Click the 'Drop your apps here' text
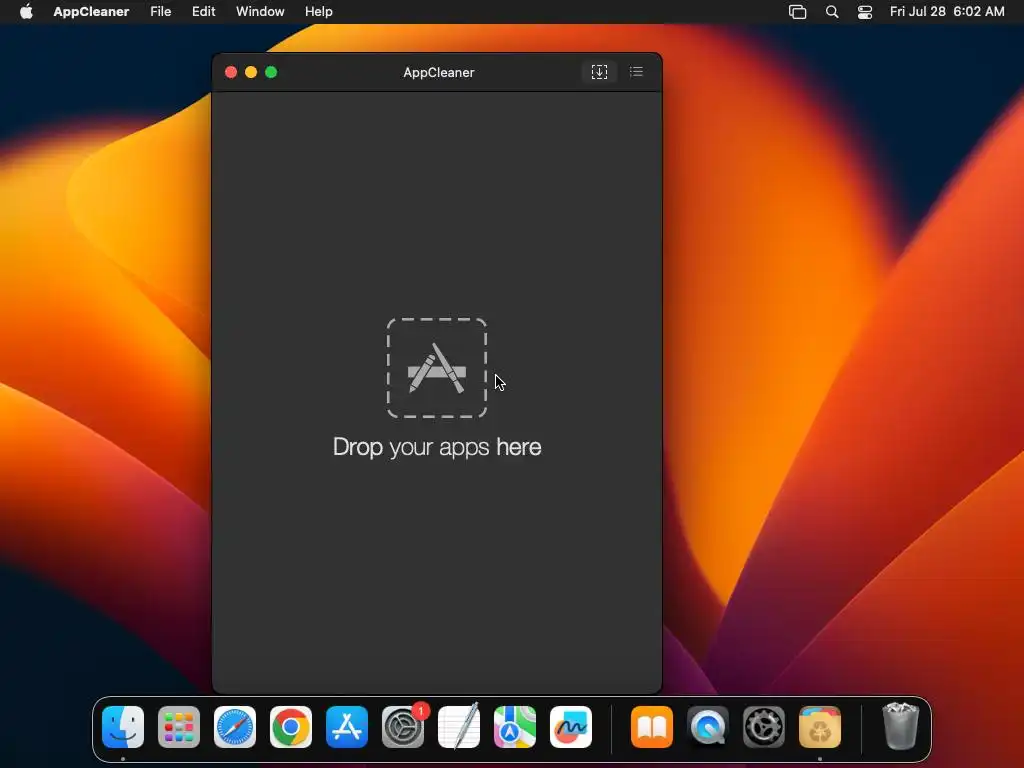The image size is (1024, 768). click(437, 447)
